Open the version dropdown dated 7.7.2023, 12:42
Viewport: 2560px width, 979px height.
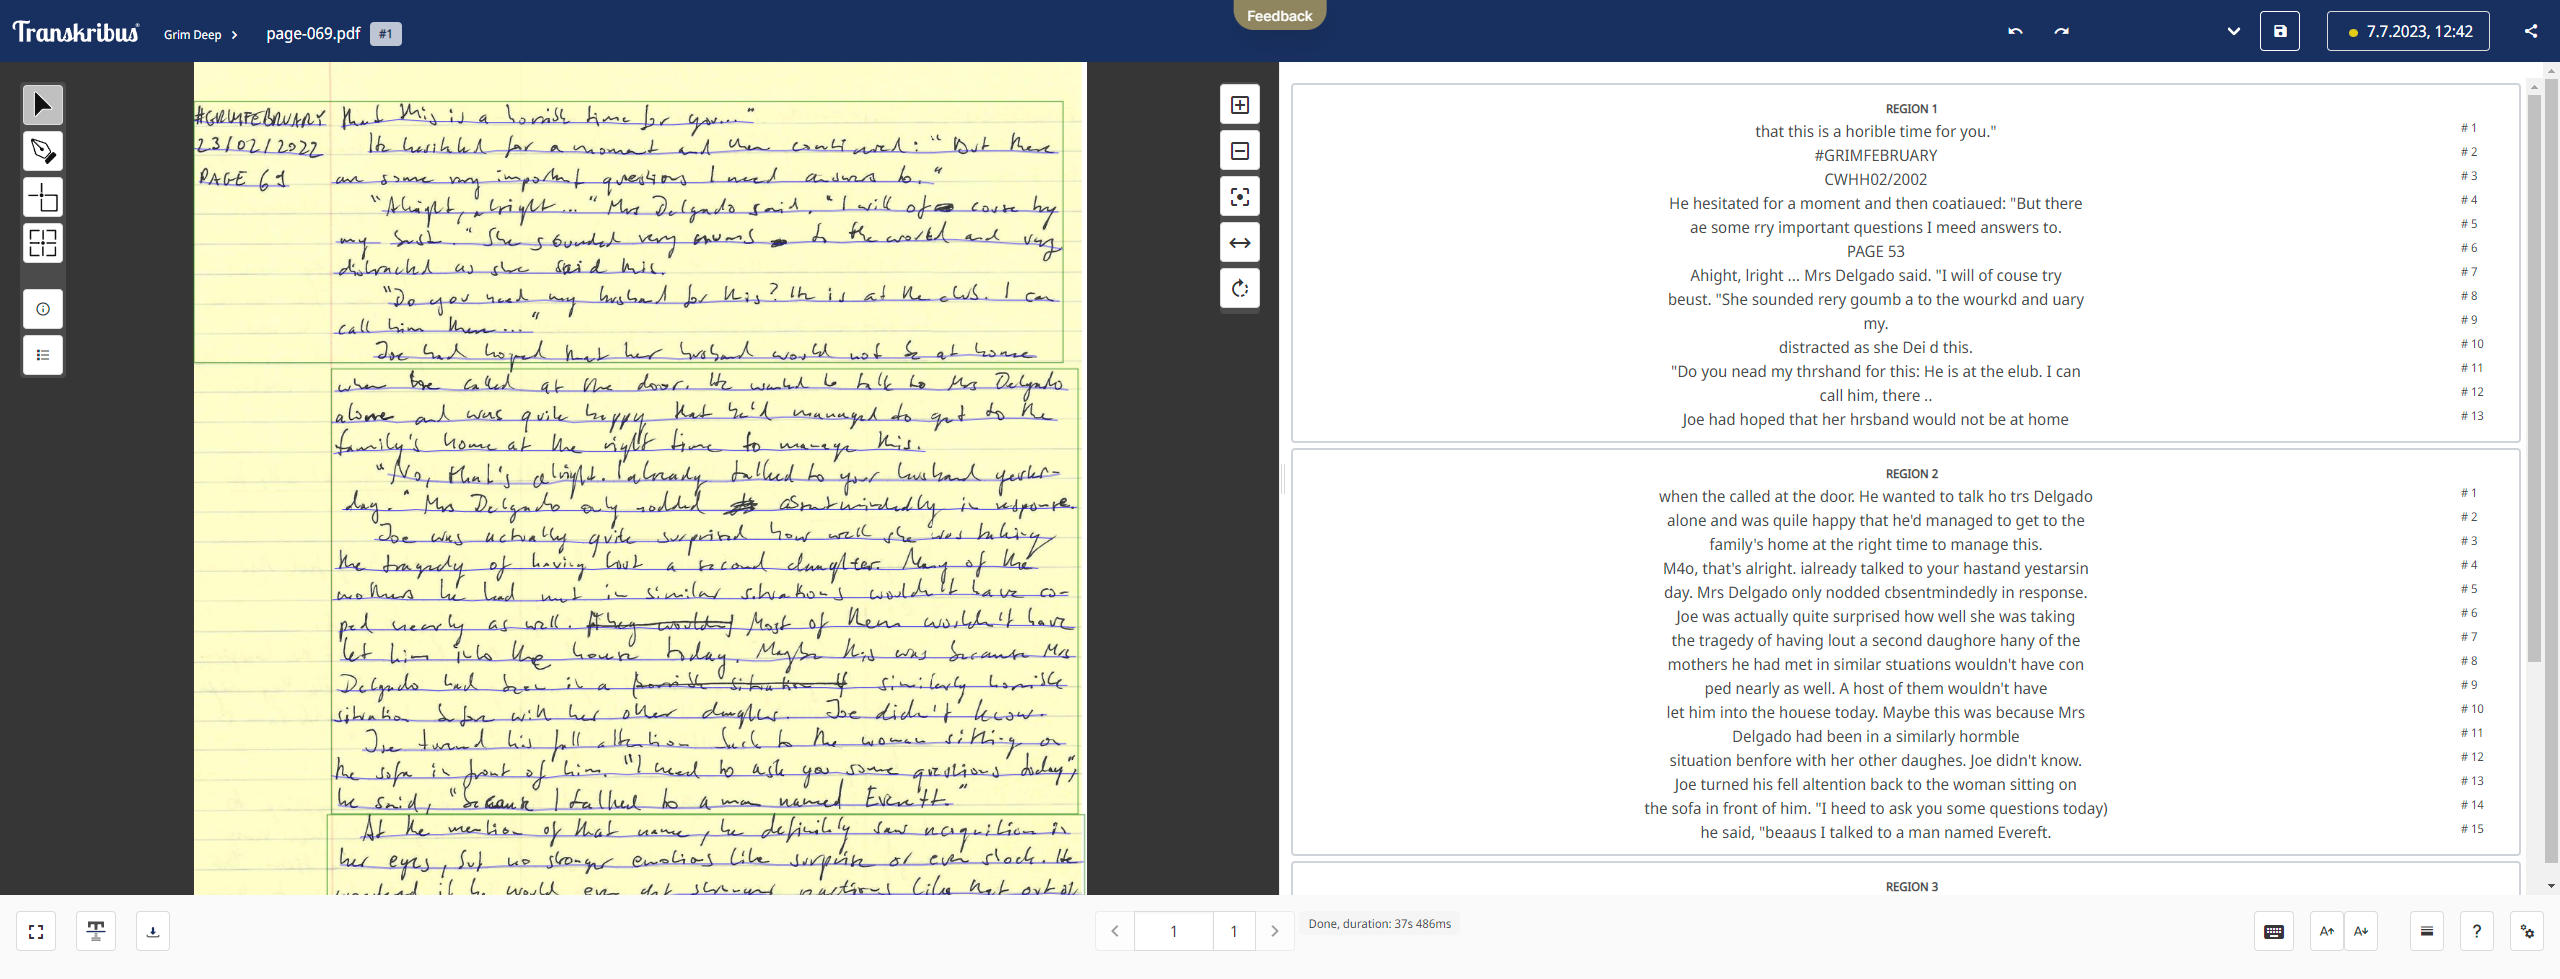pos(2408,31)
